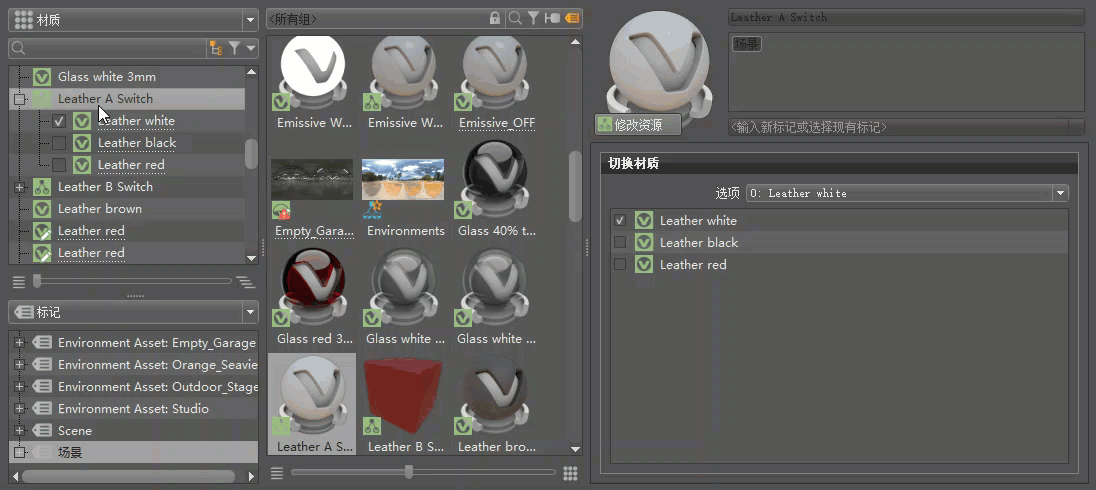
Task: Click the orange tag icon above thumbnails
Action: [x=572, y=18]
